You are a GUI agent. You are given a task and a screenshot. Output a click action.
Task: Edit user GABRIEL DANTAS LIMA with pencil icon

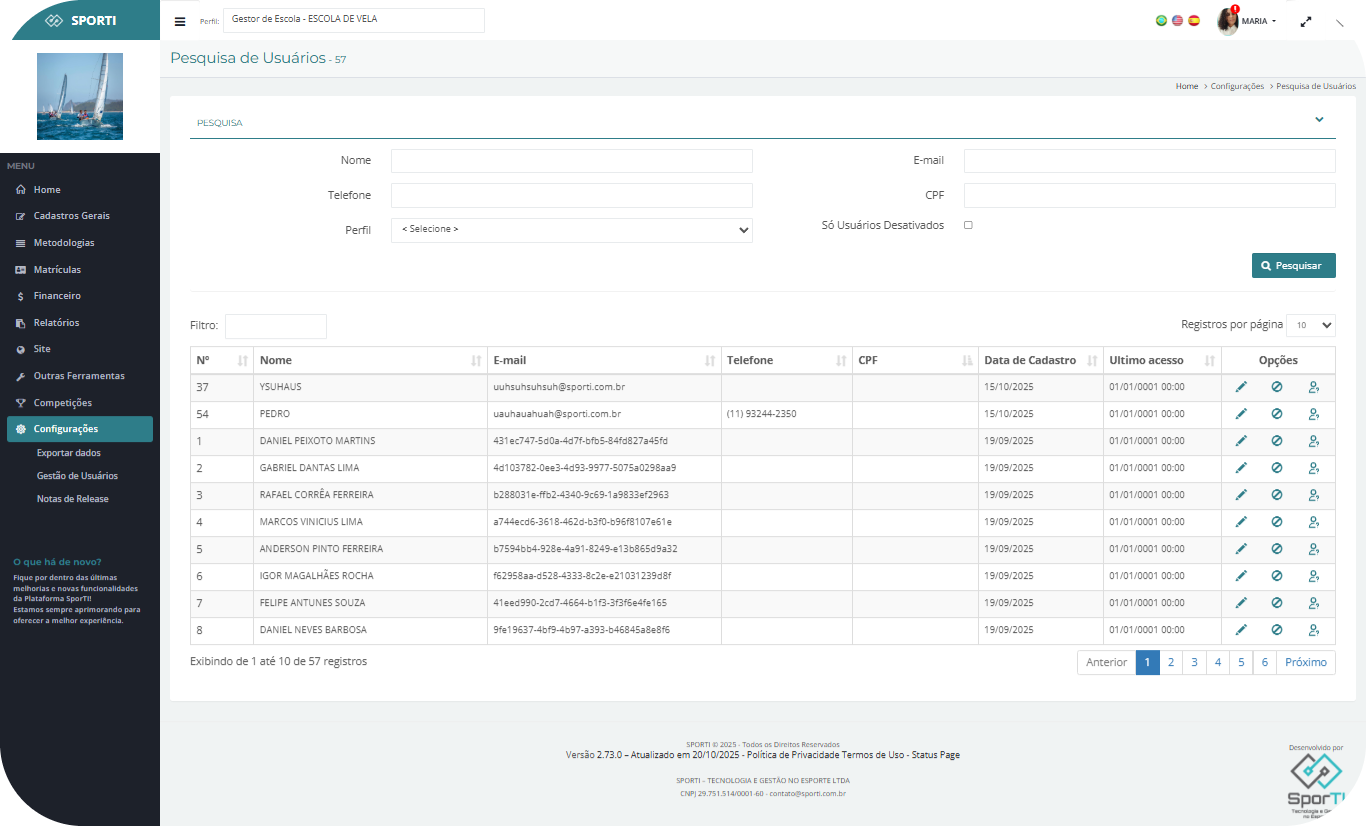1241,468
